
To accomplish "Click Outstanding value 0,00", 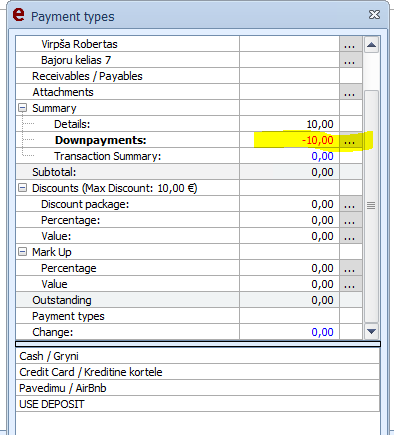I will [322, 300].
